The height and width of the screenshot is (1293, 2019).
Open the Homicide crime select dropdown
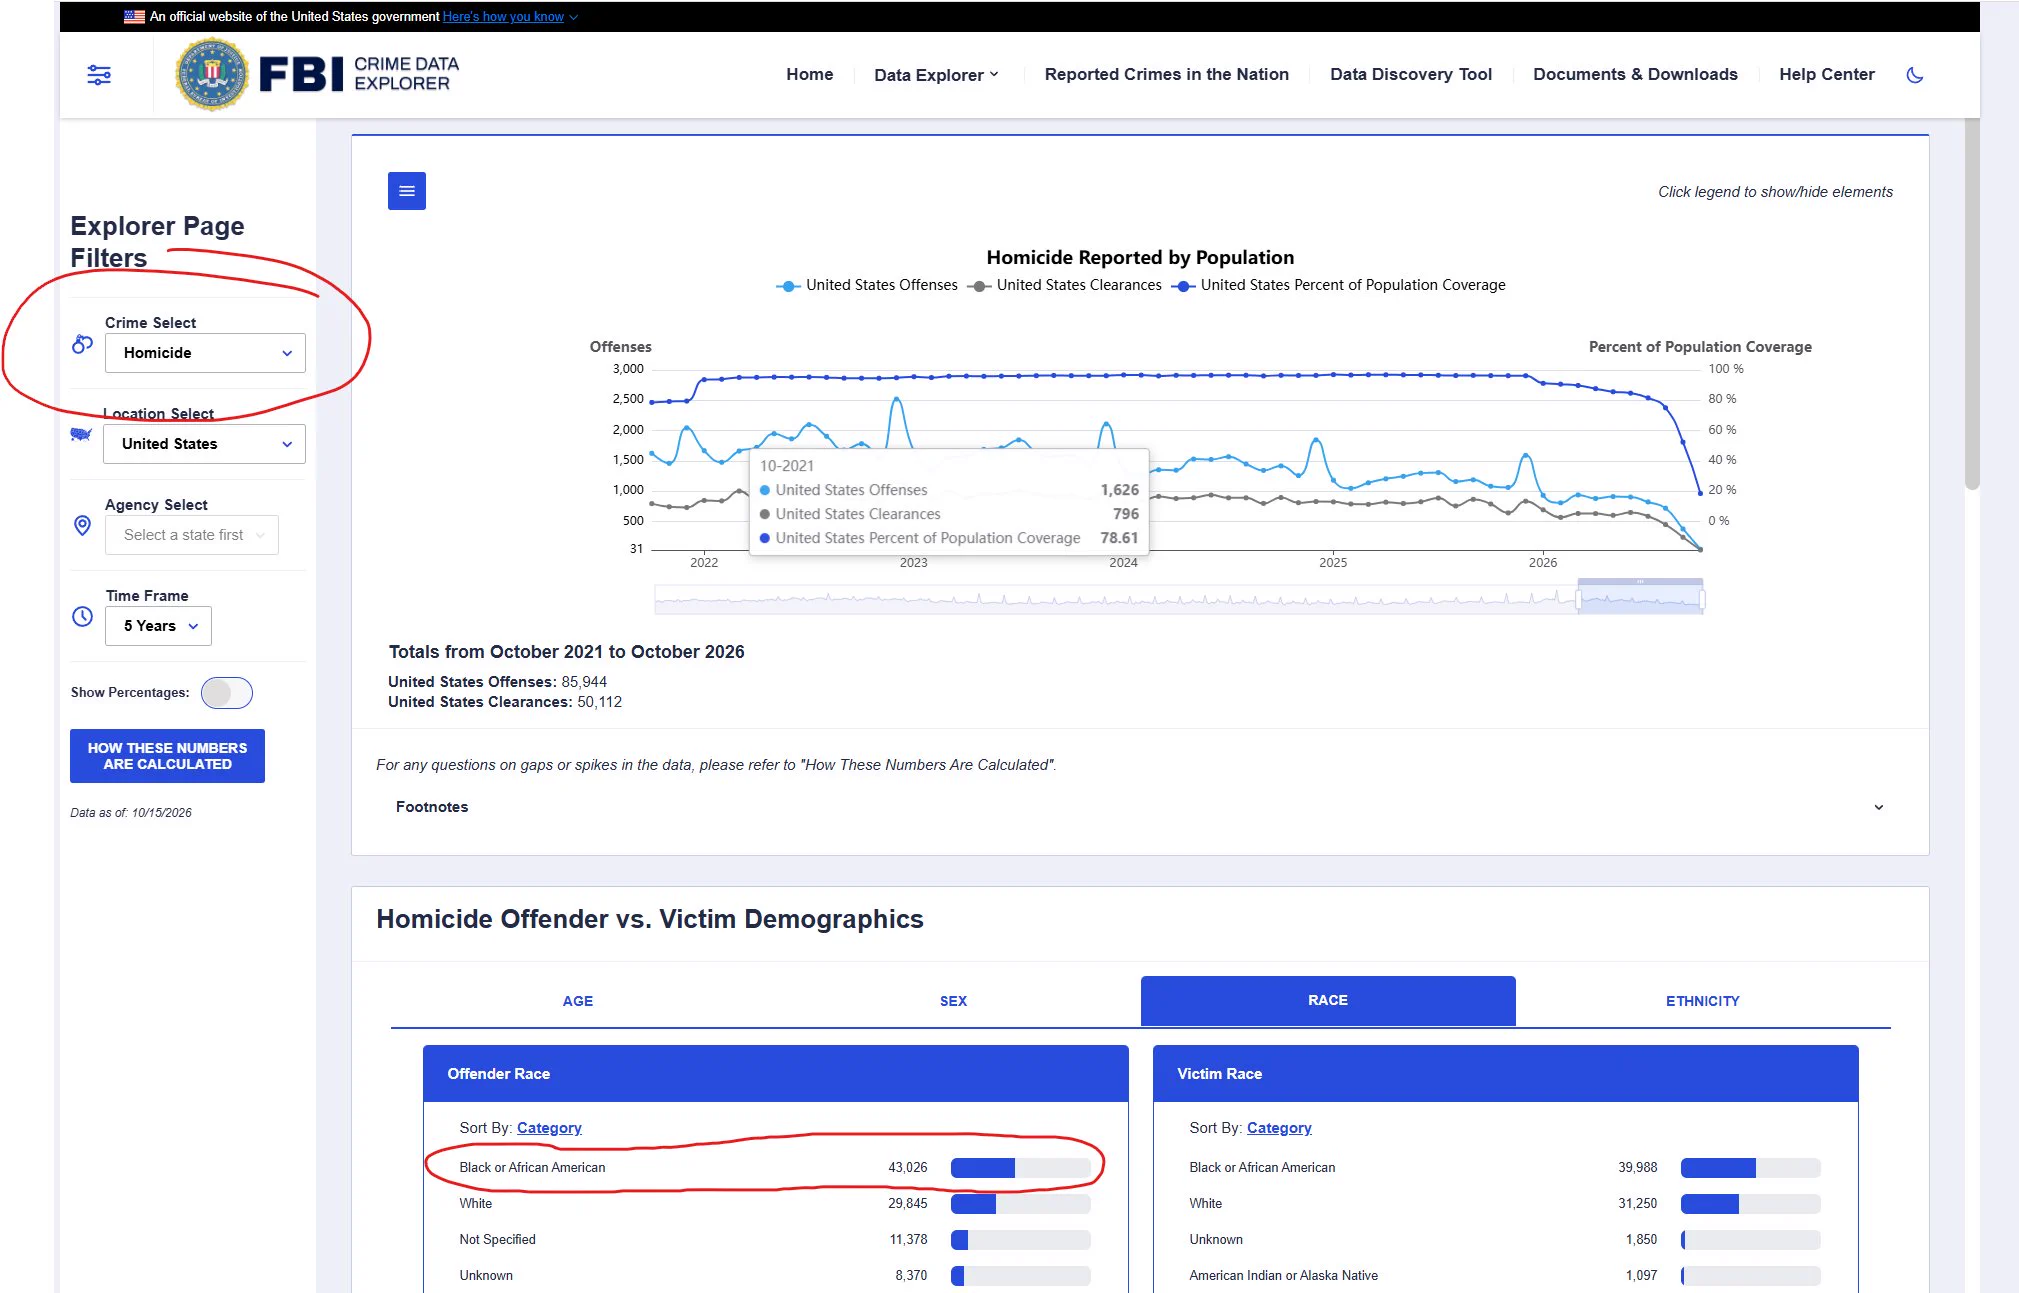point(205,353)
